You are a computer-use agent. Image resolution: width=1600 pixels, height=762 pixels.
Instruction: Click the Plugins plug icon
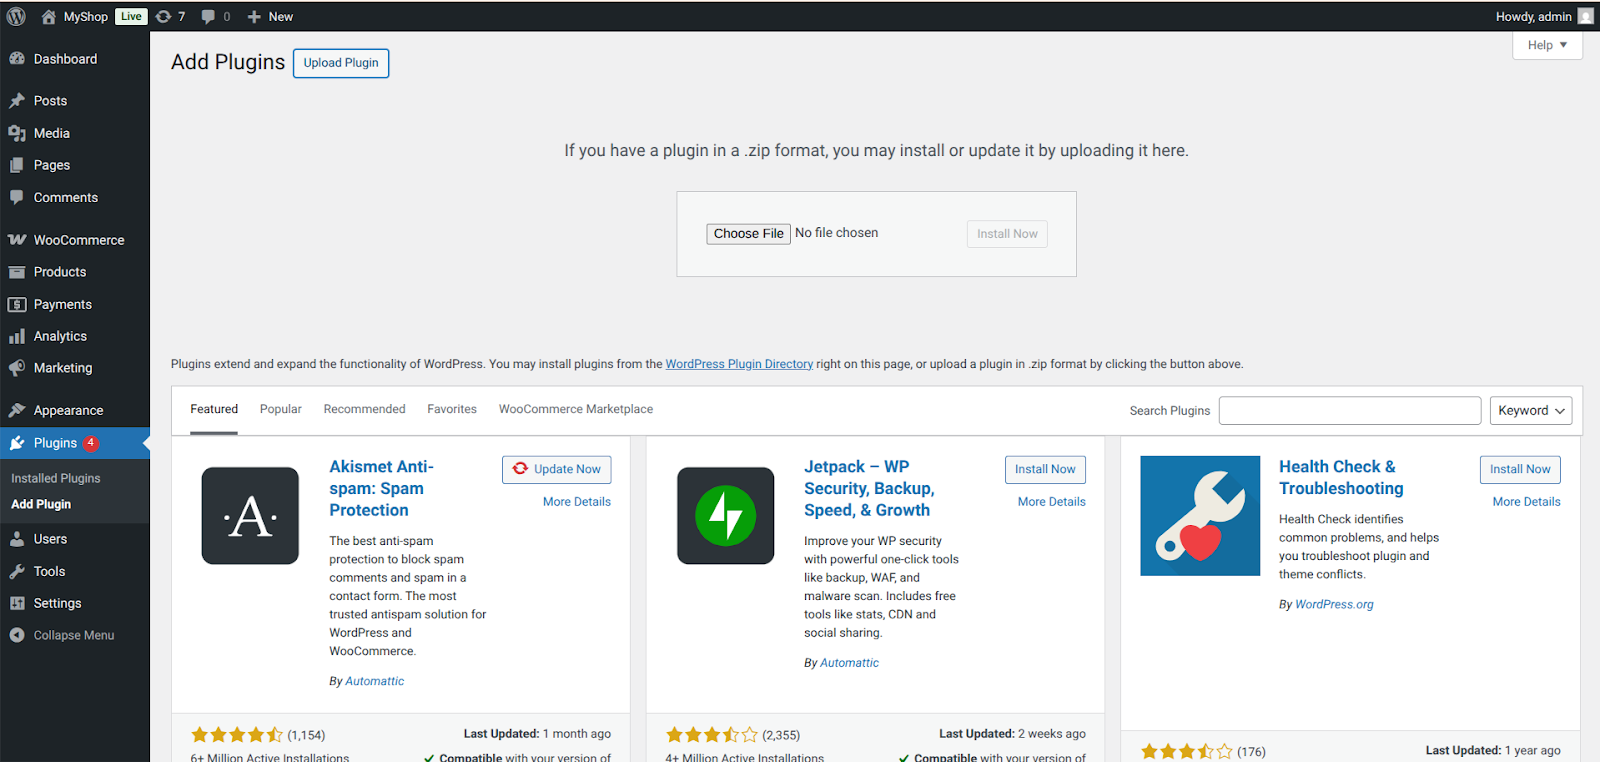click(17, 443)
